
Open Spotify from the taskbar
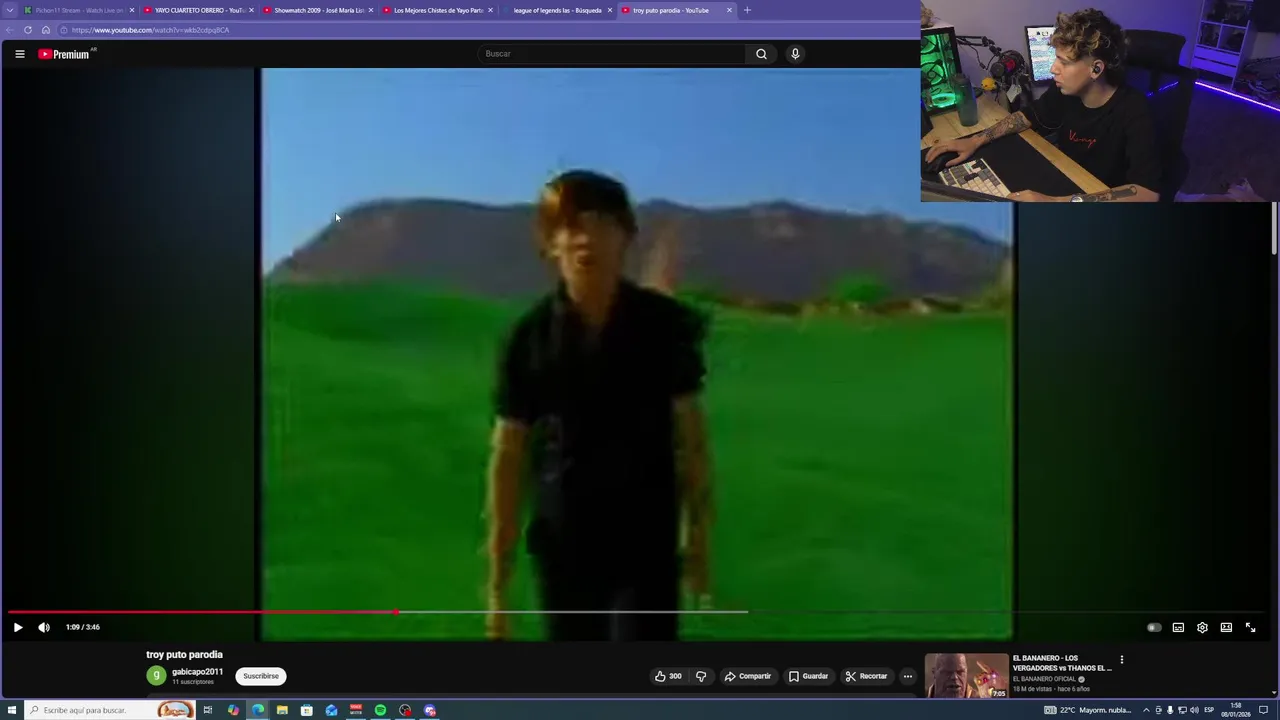380,710
